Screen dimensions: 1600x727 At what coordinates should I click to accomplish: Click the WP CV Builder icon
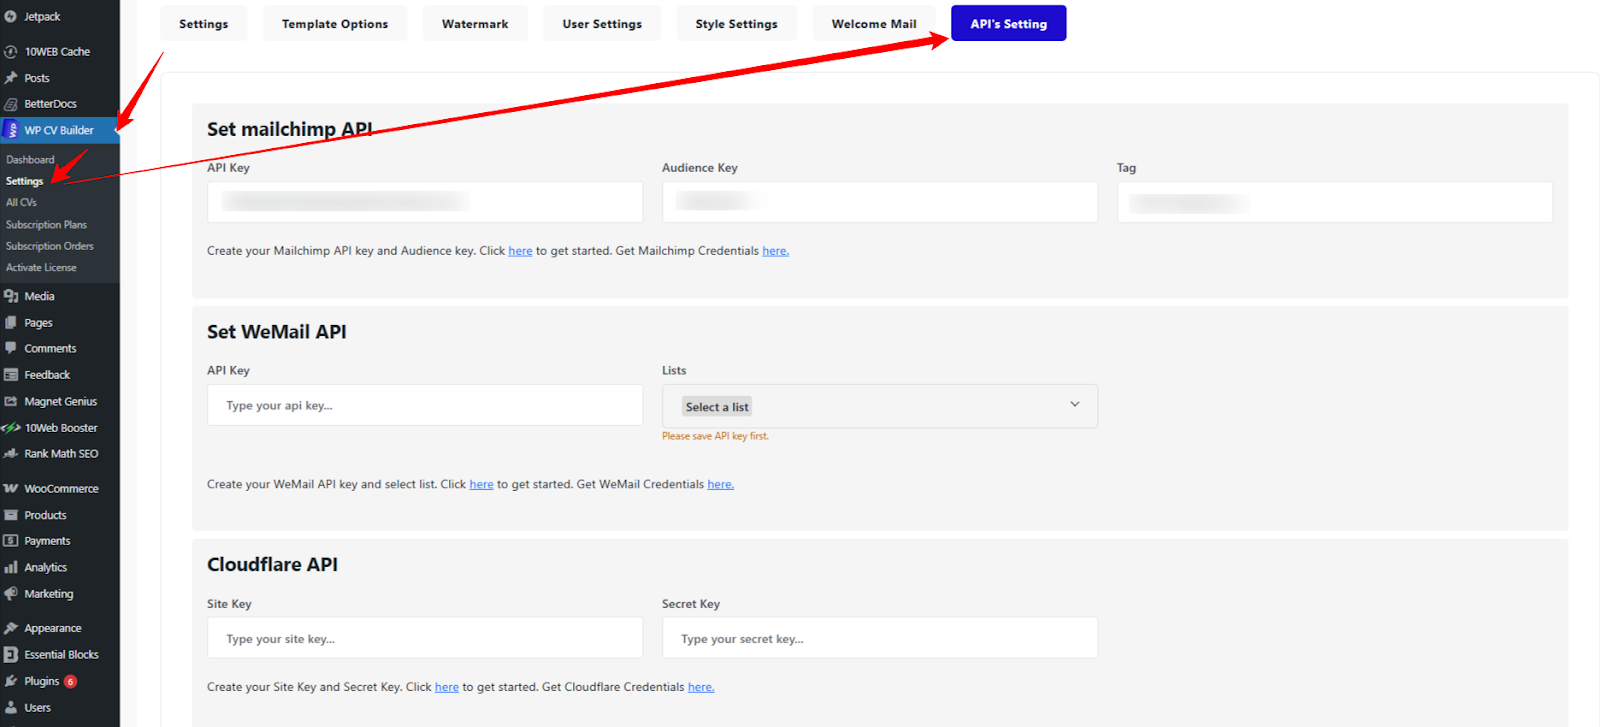[11, 130]
